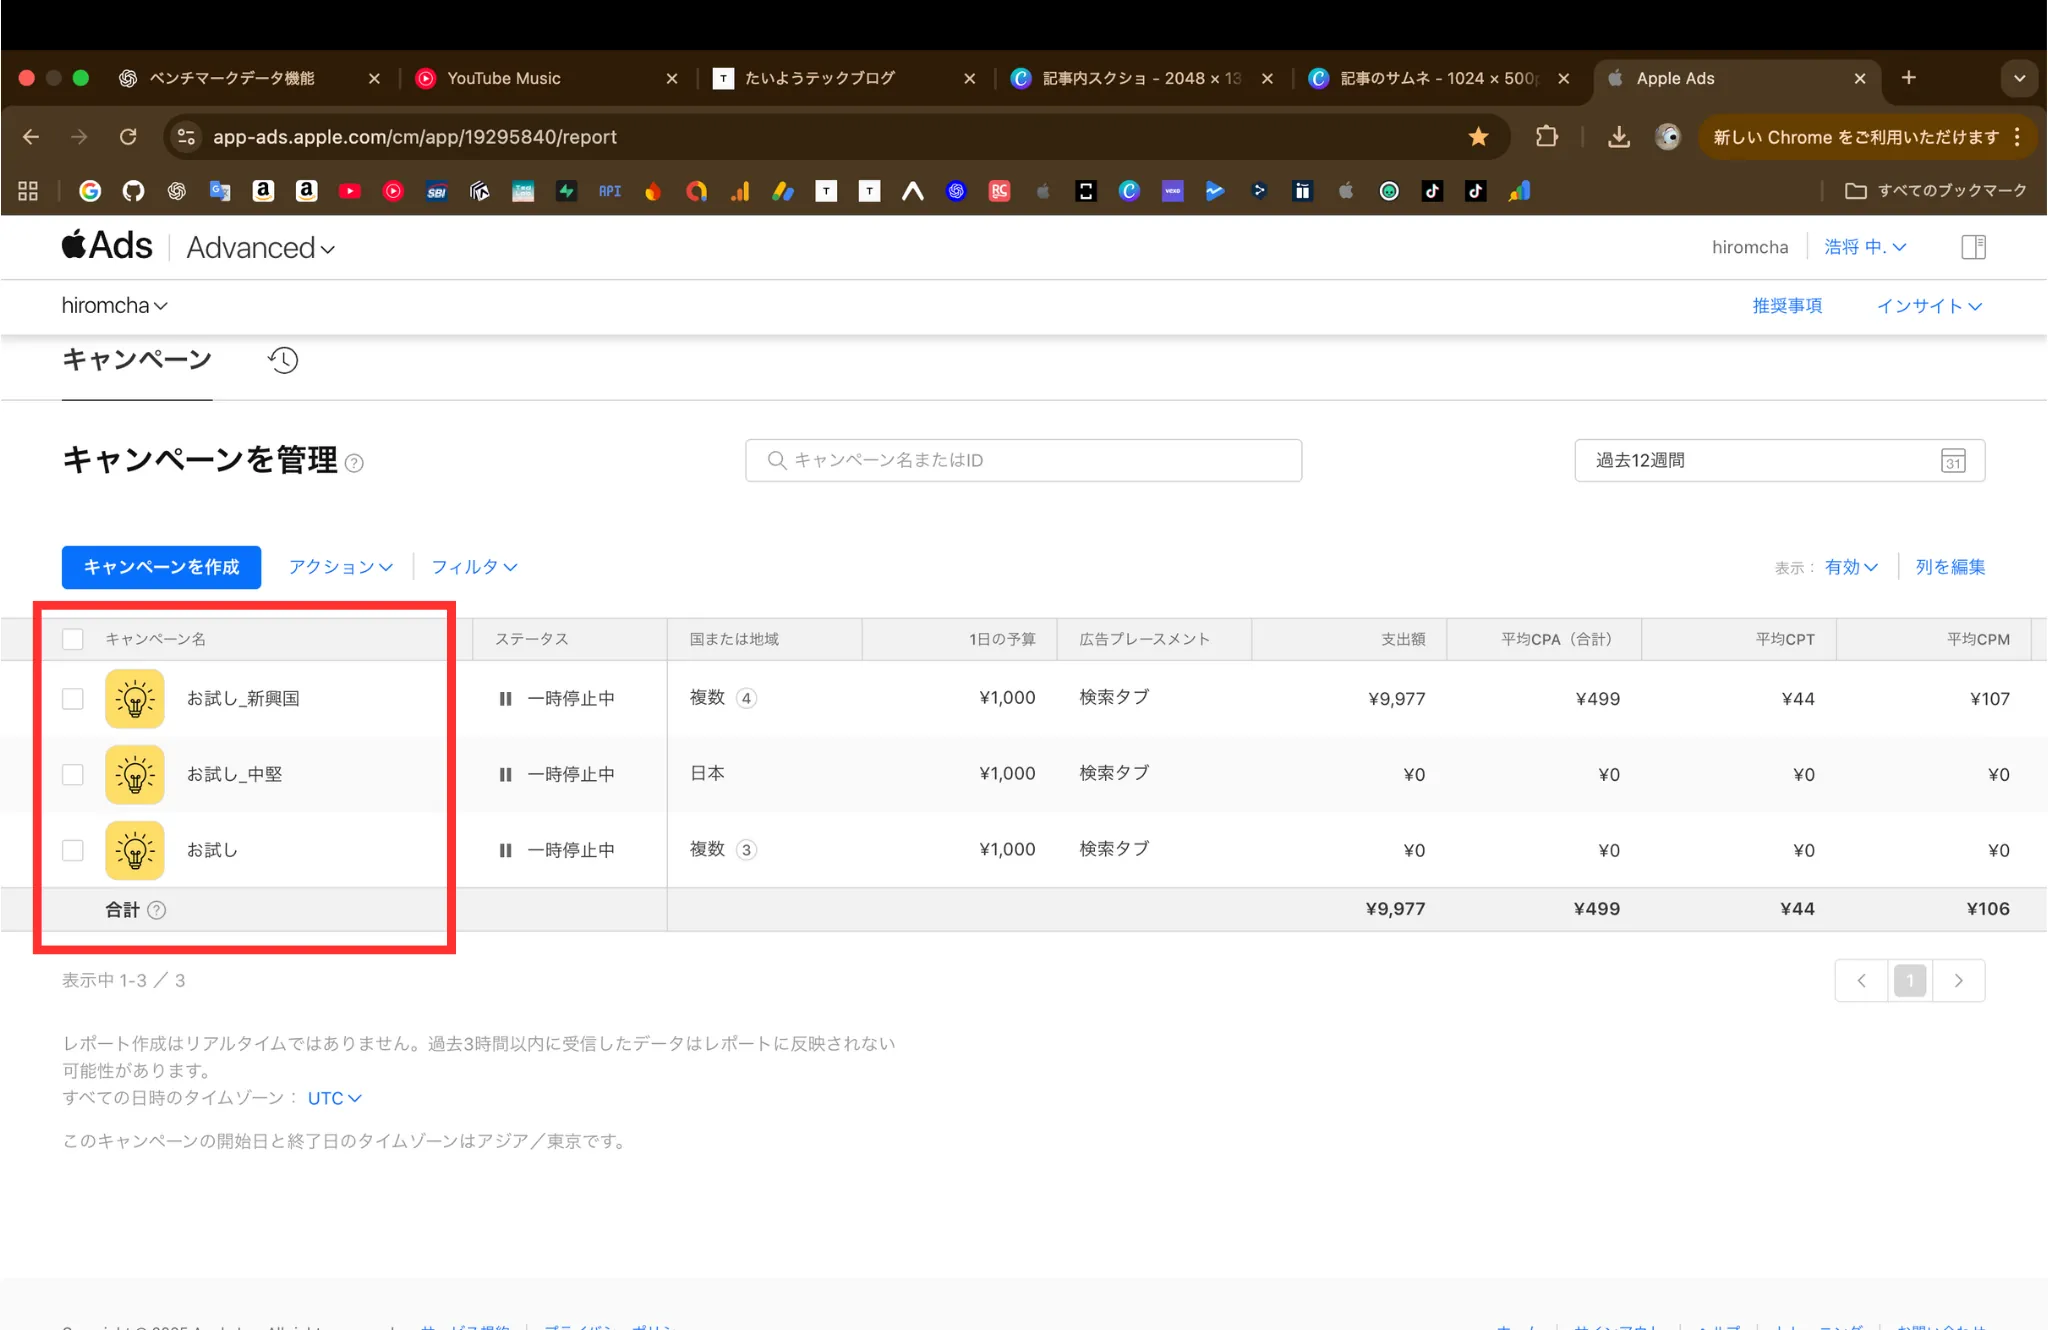
Task: Click the キャンペーンを作成 button
Action: pyautogui.click(x=161, y=566)
